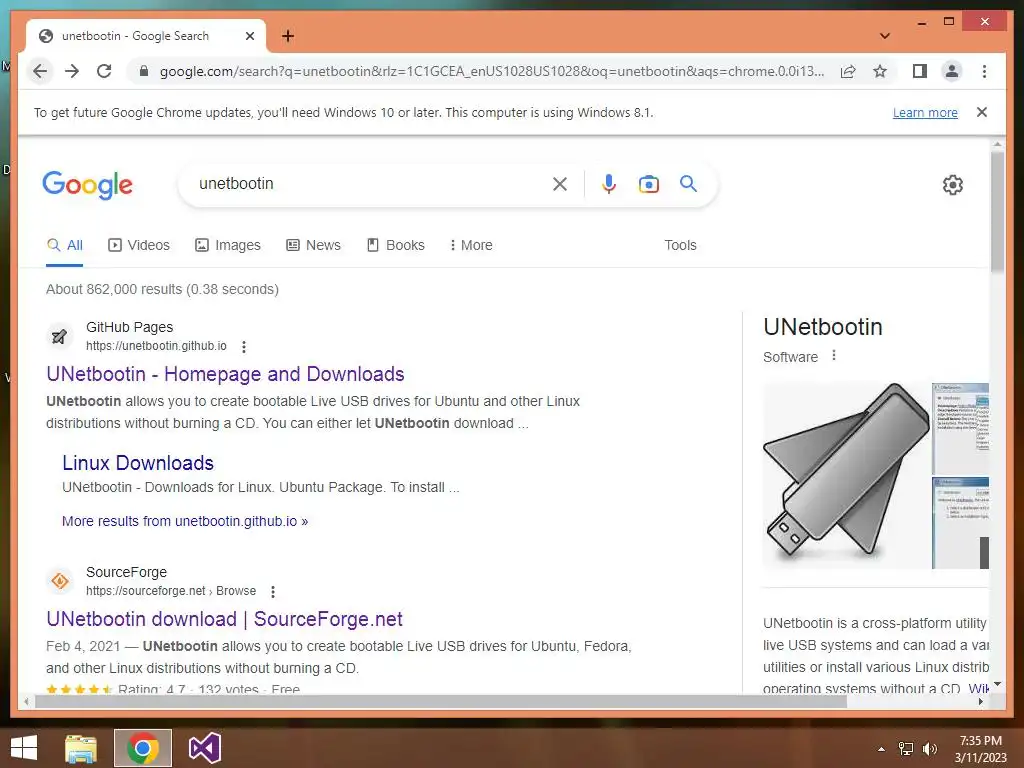Open the Chrome profile avatar
This screenshot has height=768, width=1024.
click(x=952, y=71)
